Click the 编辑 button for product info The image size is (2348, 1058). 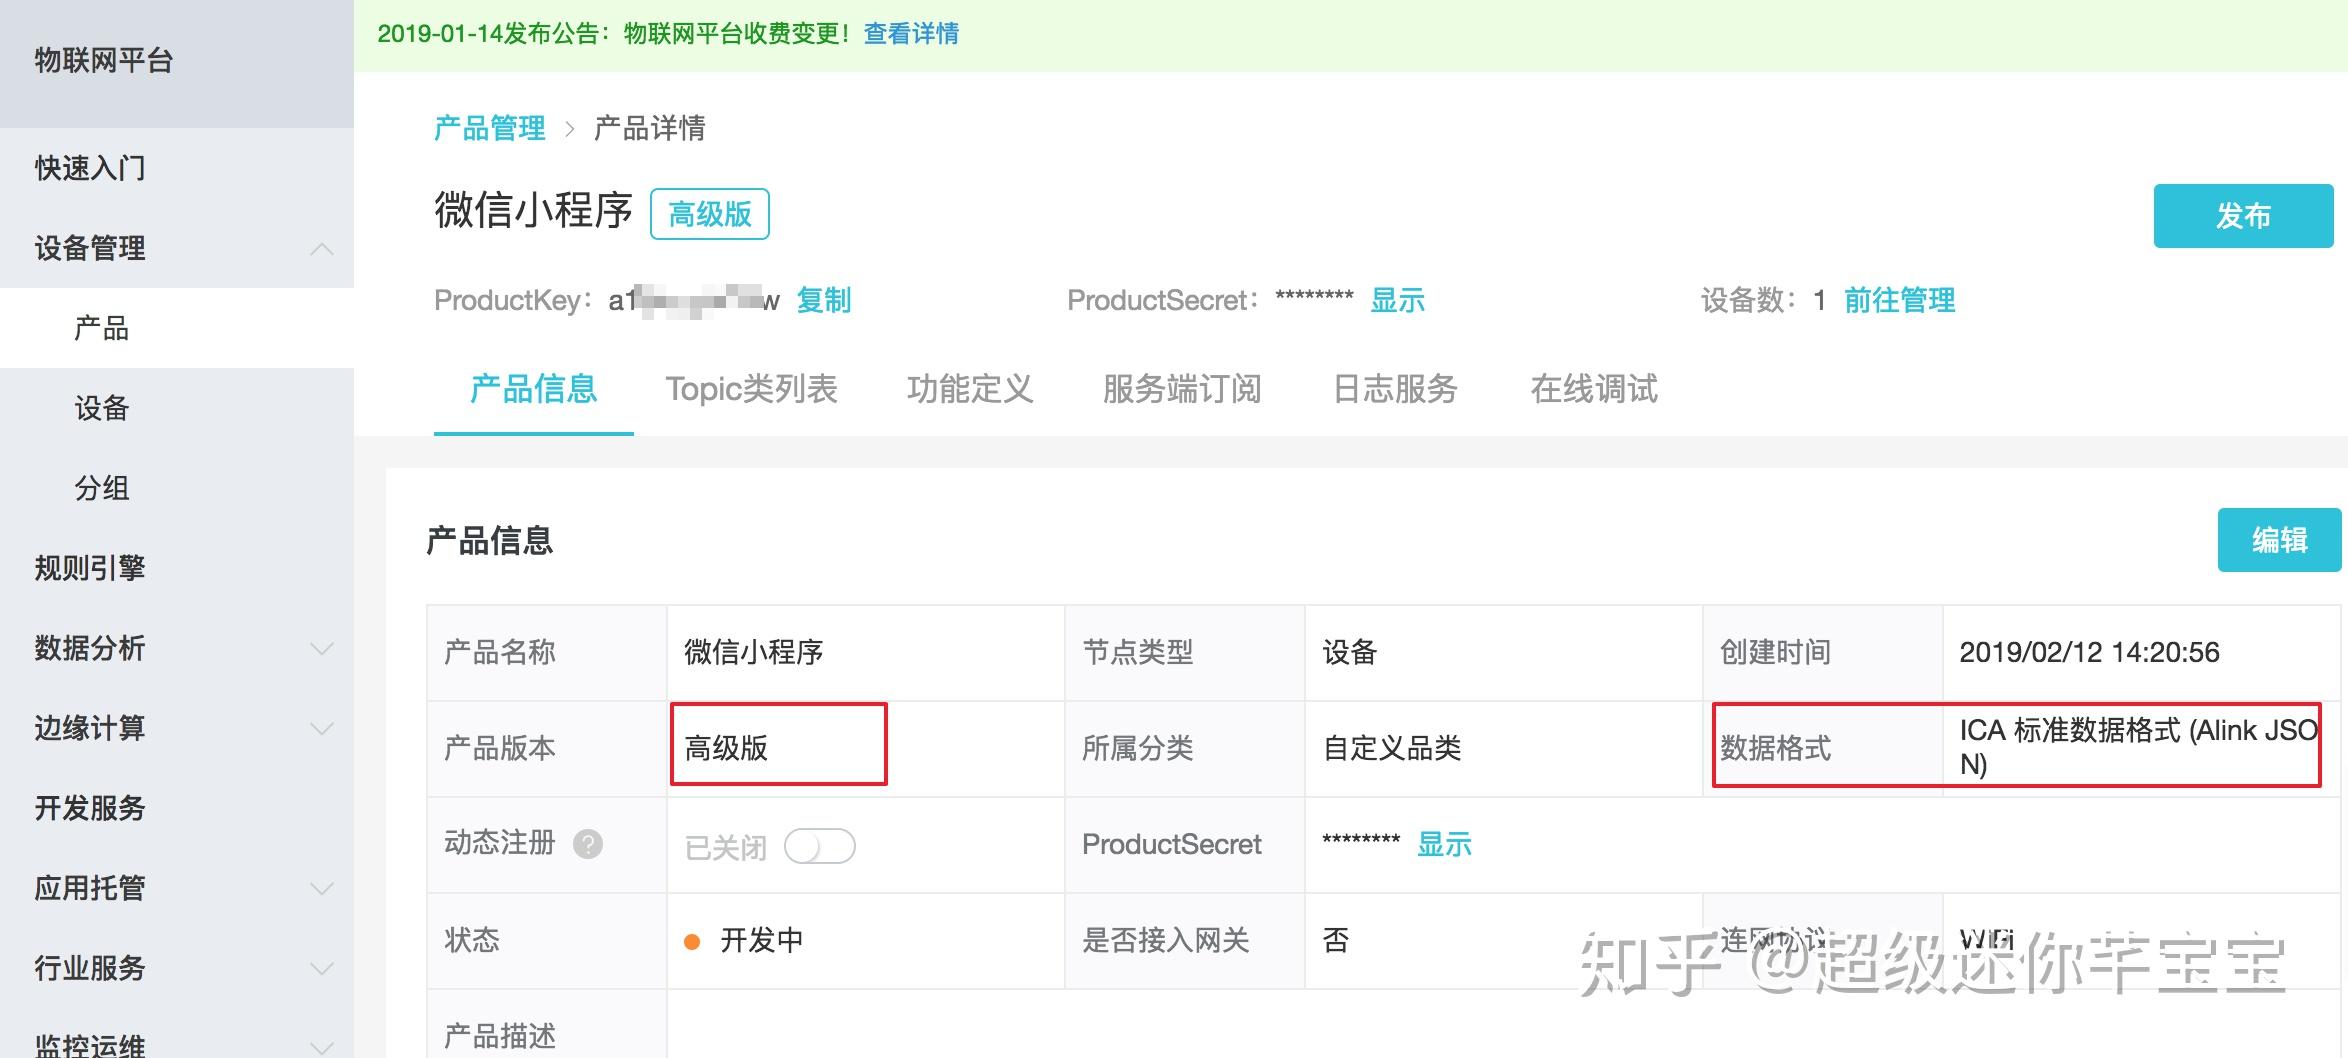tap(2280, 540)
